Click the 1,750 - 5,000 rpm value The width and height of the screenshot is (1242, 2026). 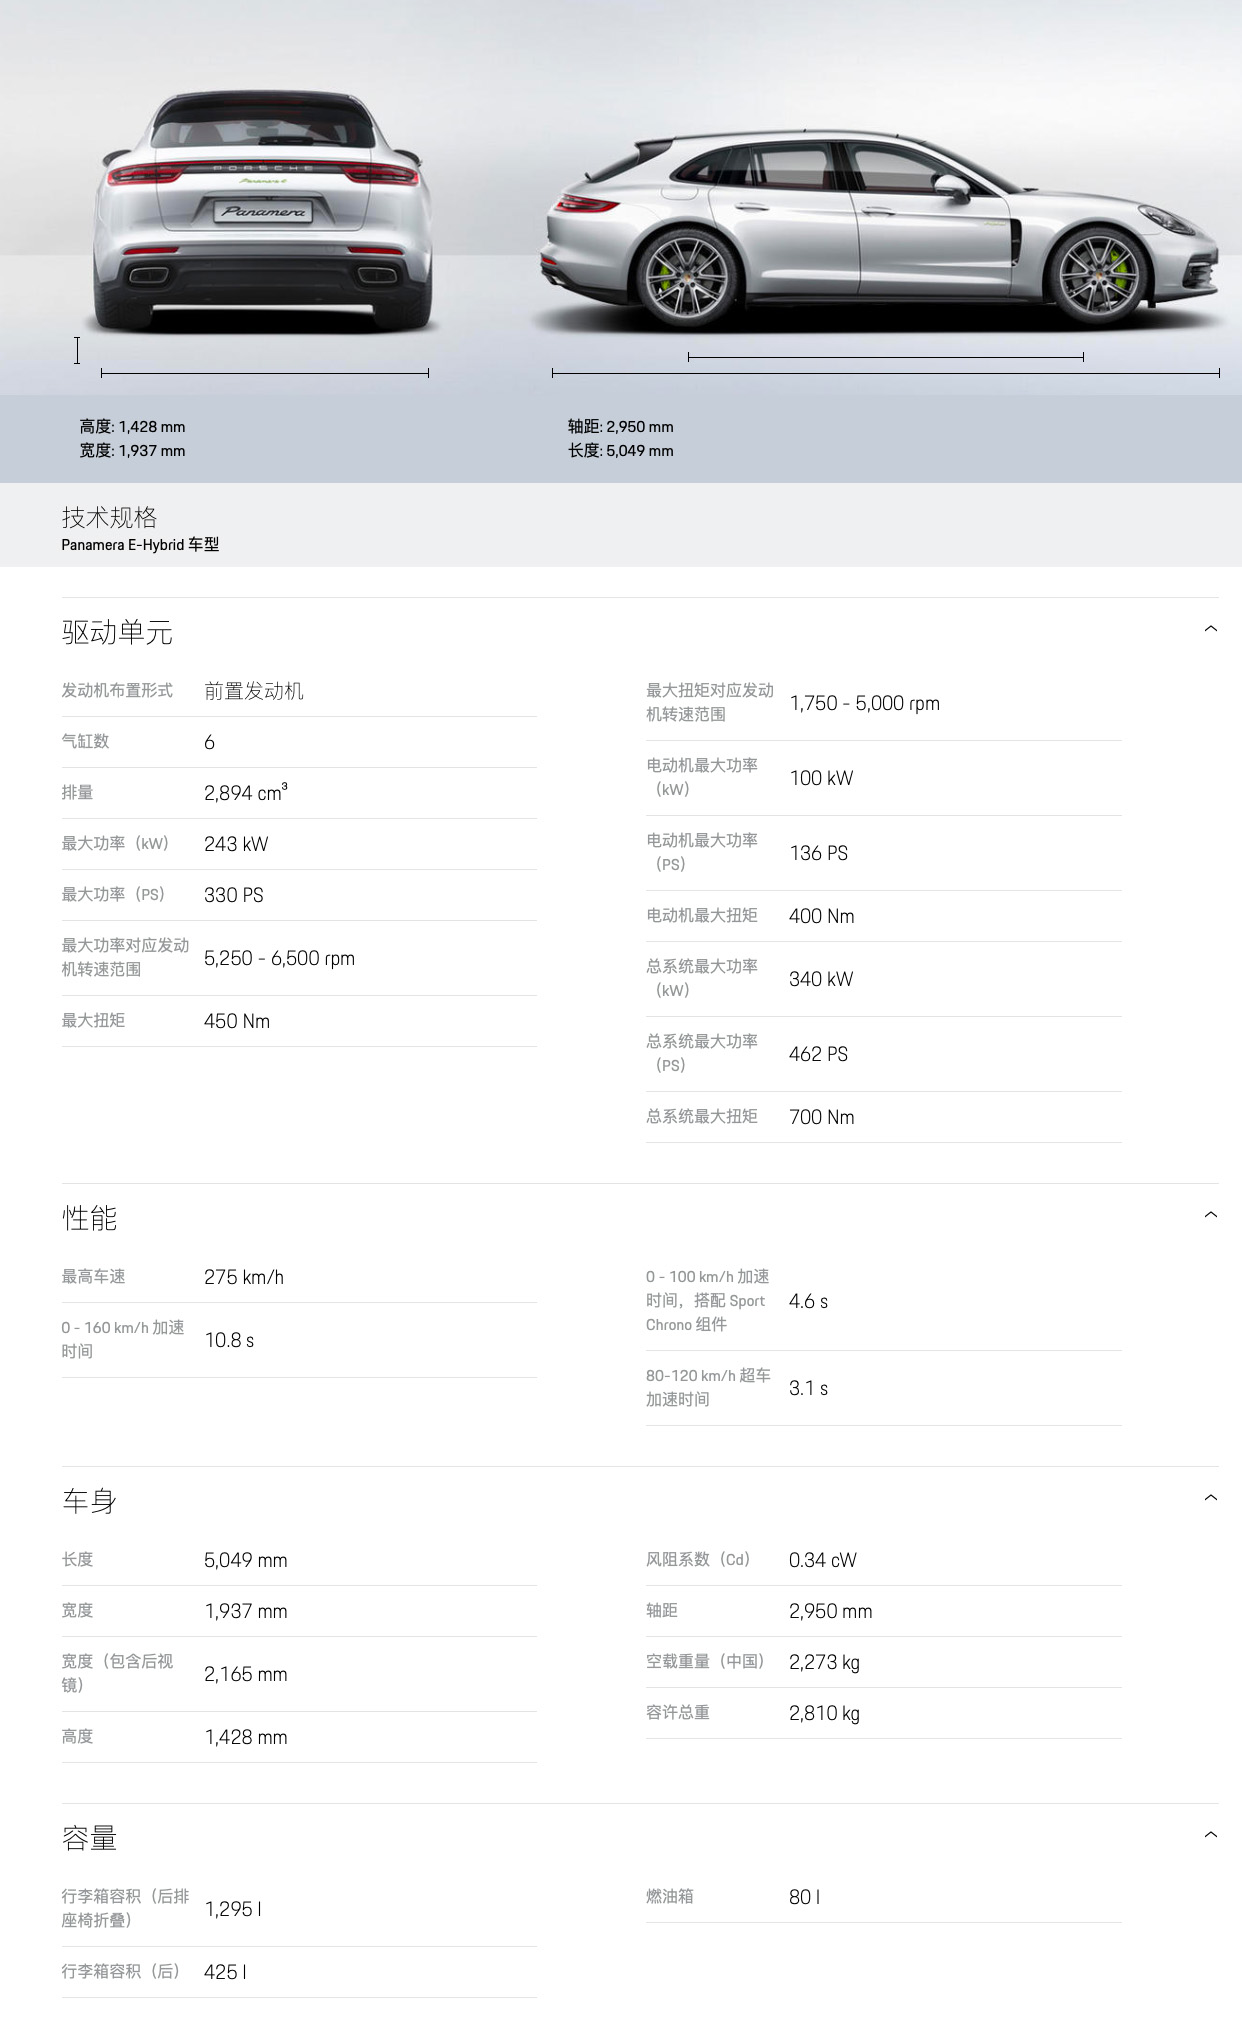[x=865, y=703]
